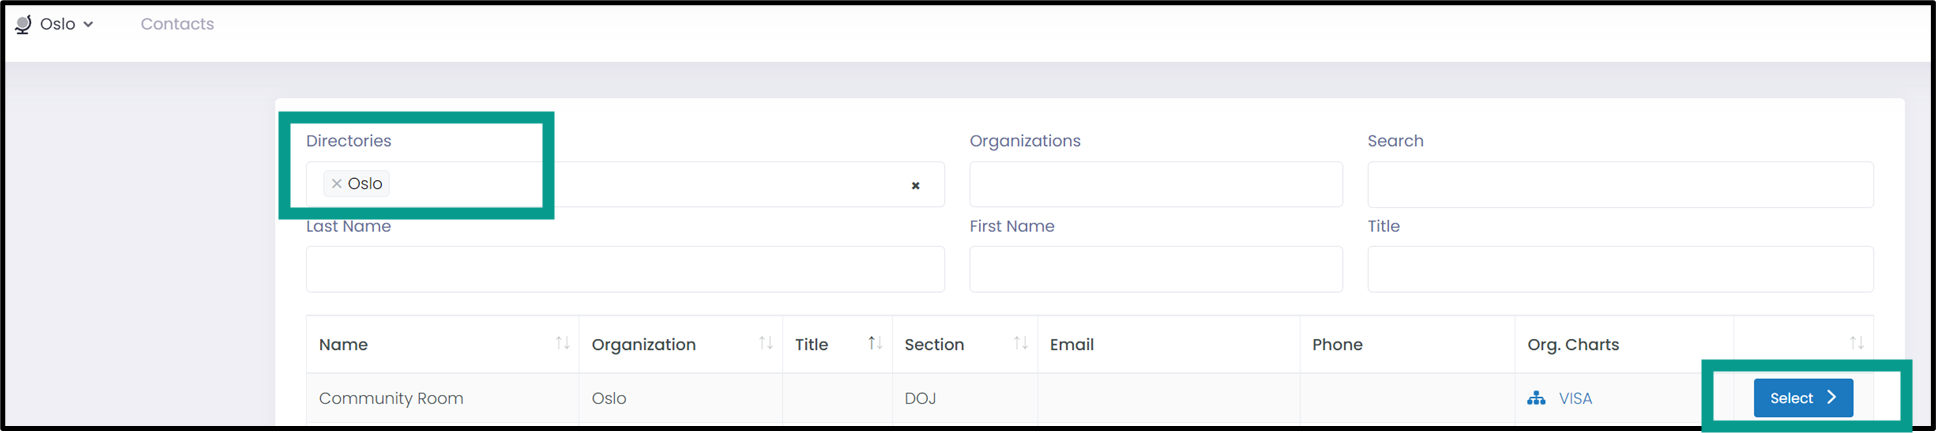Screen dimensions: 1936x433
Task: Sort by Section column arrows
Action: [1021, 343]
